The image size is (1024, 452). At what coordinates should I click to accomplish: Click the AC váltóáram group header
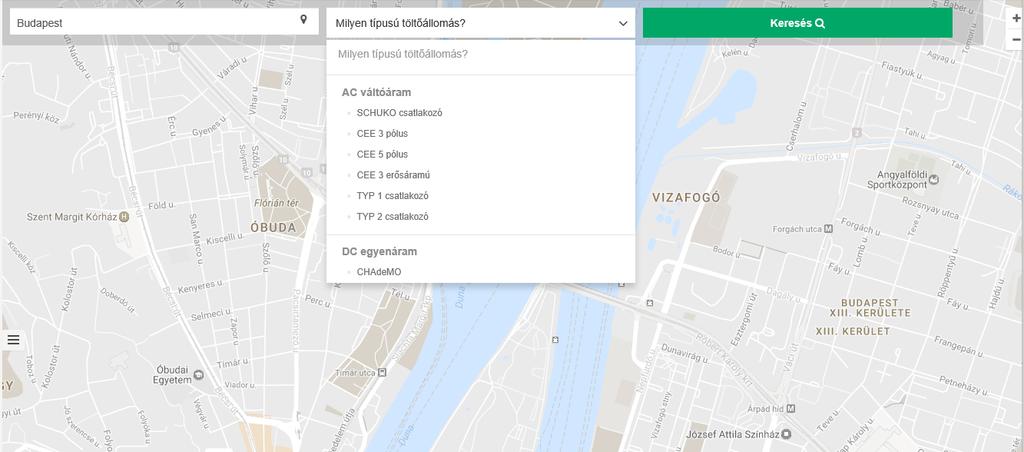click(x=376, y=92)
